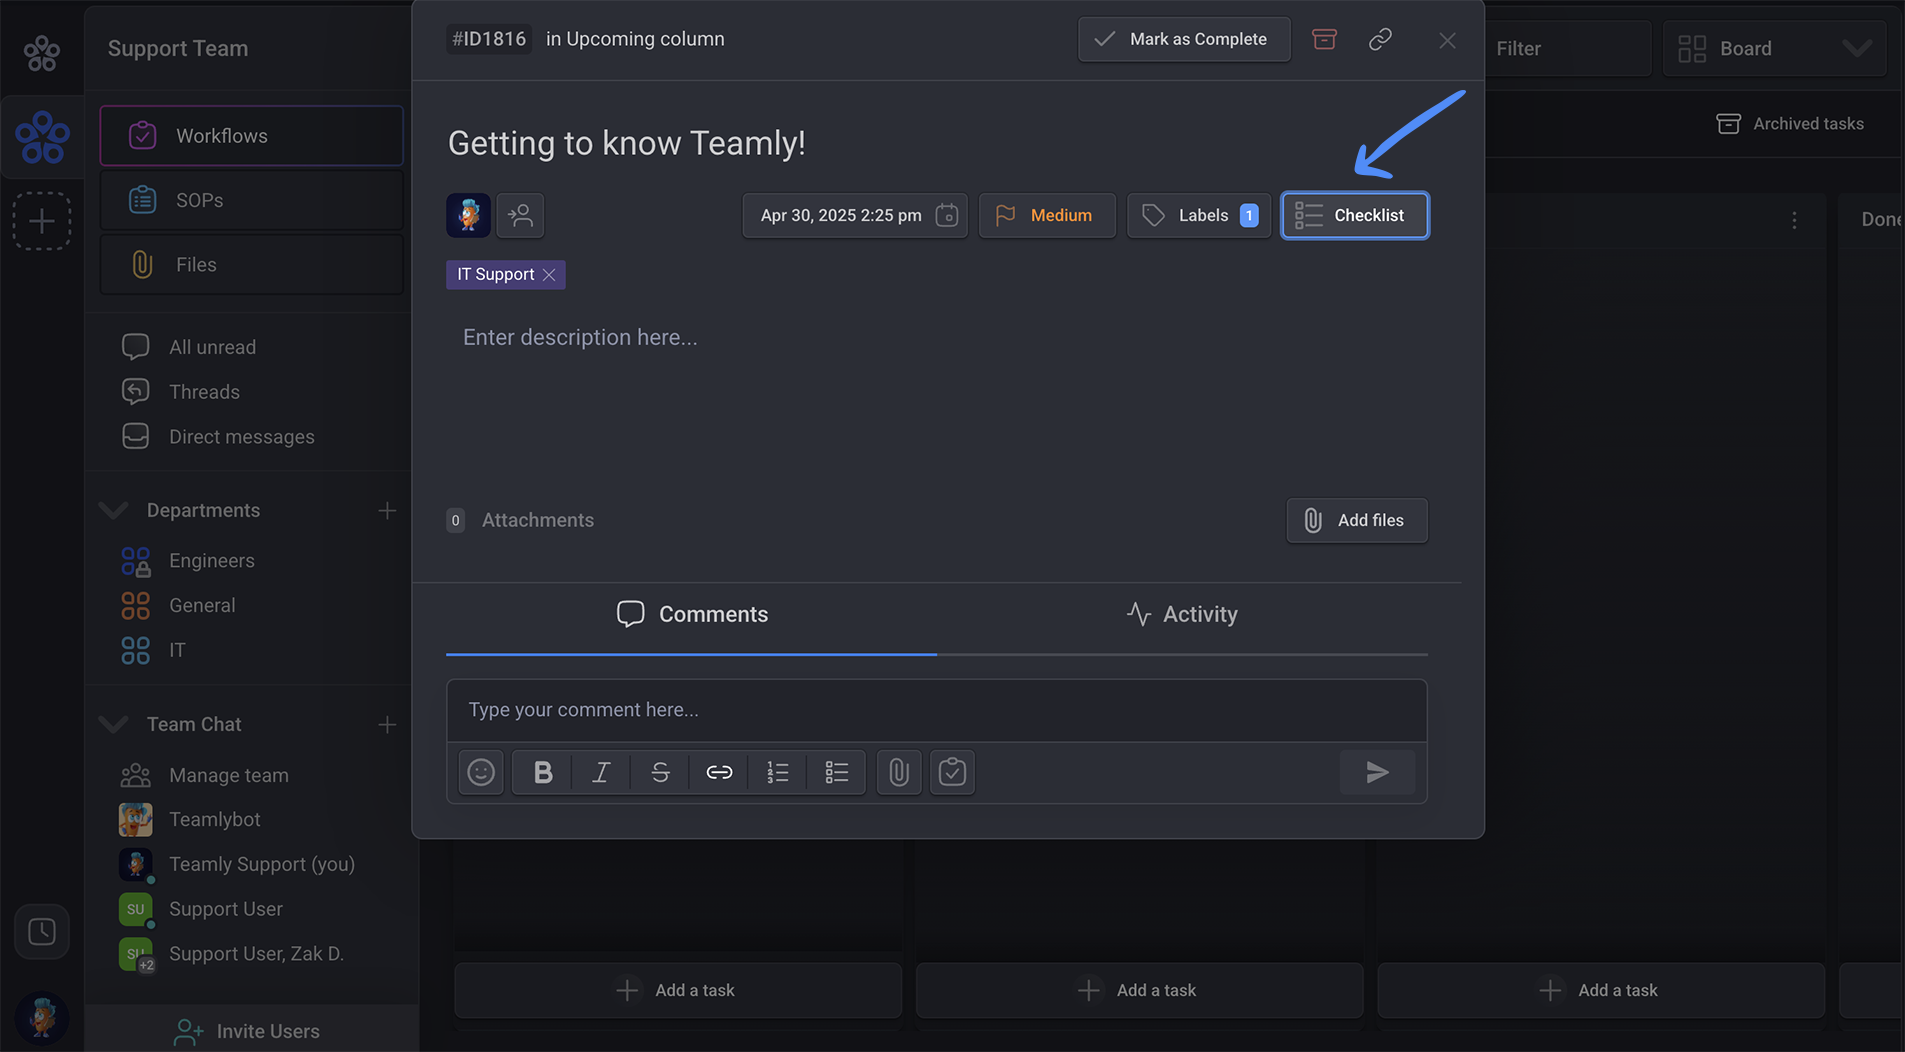Toggle italic formatting in comment
Screen dimensions: 1905x1052
(x=601, y=772)
